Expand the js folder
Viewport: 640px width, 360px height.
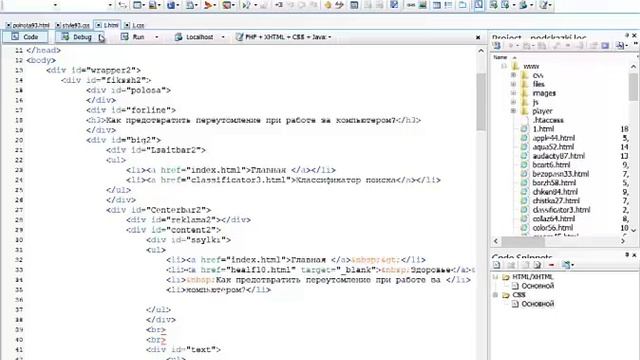[513, 102]
